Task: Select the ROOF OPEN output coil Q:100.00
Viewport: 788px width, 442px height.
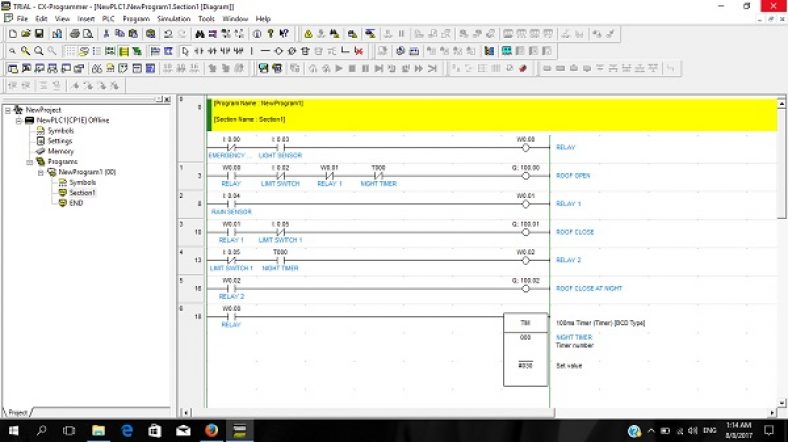Action: click(x=526, y=176)
